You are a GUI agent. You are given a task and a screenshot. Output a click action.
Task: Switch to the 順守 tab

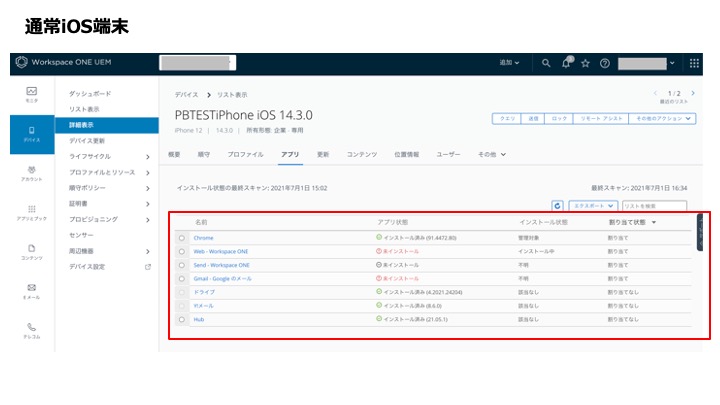click(203, 154)
